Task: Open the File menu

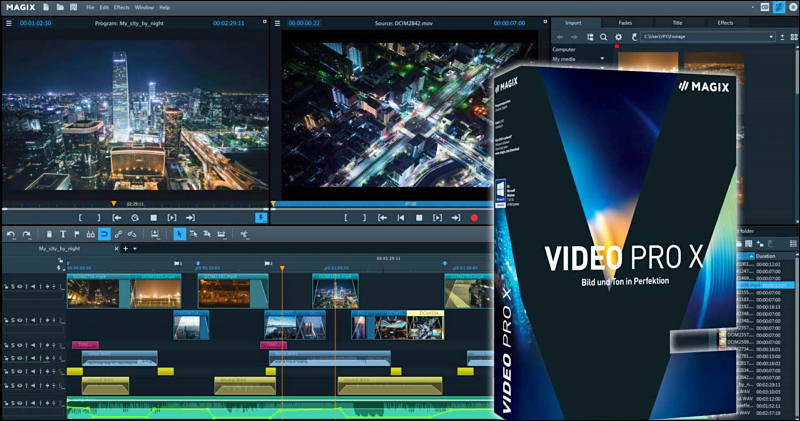Action: coord(90,8)
